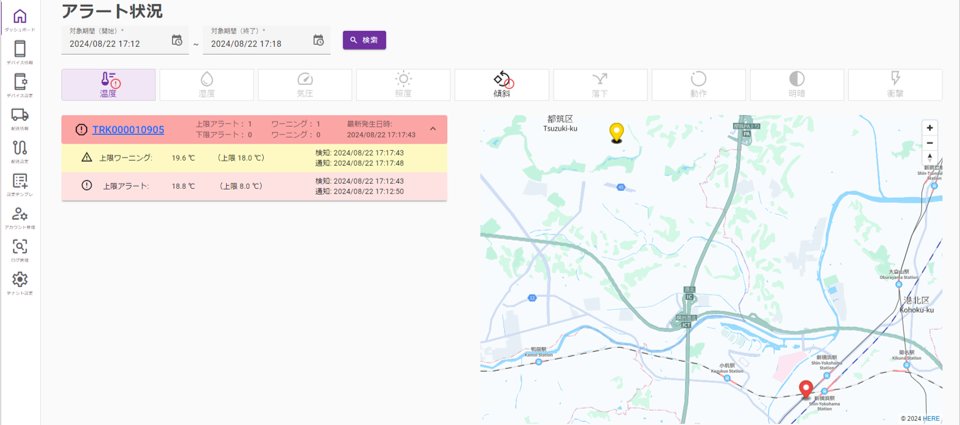Click Kamoi Station marker on map

tap(538, 362)
